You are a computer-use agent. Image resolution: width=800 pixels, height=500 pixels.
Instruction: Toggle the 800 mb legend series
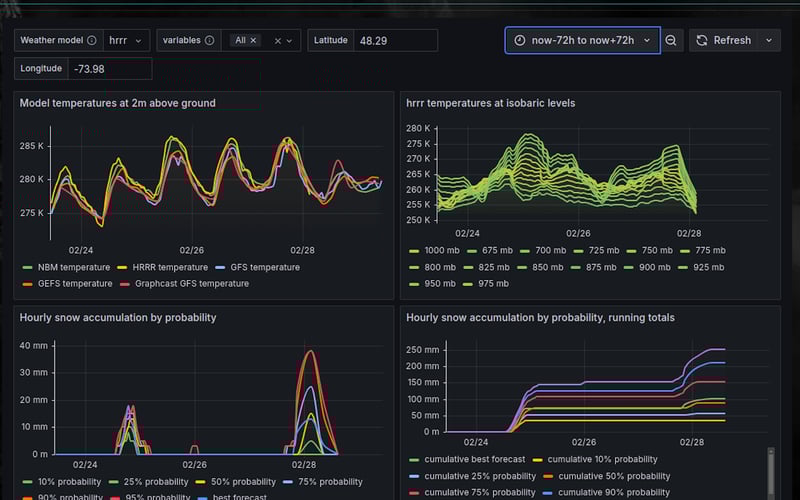click(x=440, y=267)
